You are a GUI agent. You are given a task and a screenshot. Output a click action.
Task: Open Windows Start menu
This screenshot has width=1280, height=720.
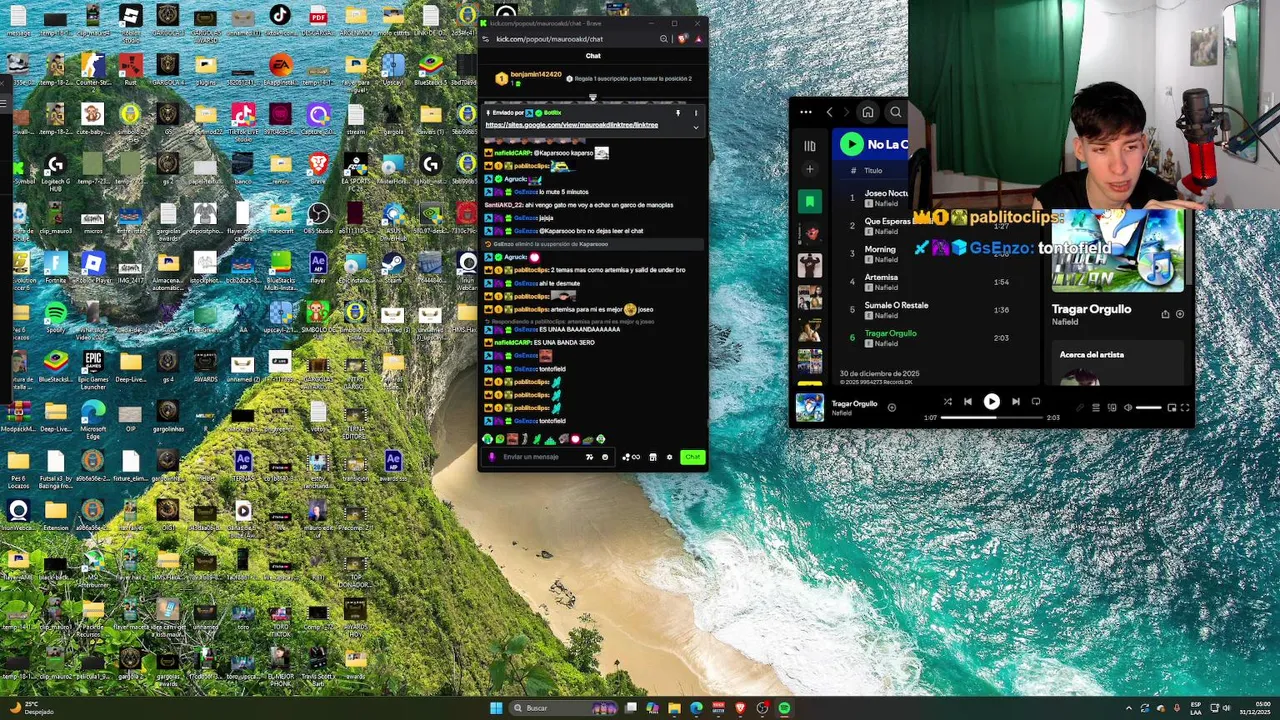(496, 708)
